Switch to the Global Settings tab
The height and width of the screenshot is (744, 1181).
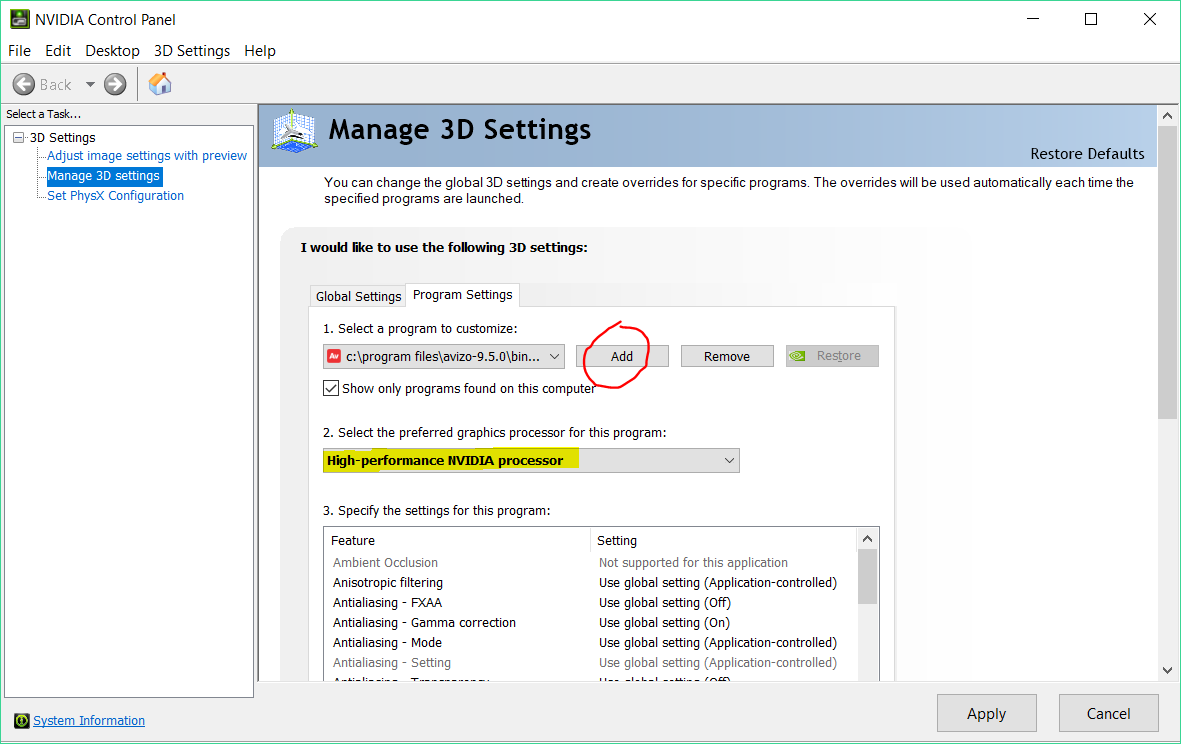pos(358,296)
